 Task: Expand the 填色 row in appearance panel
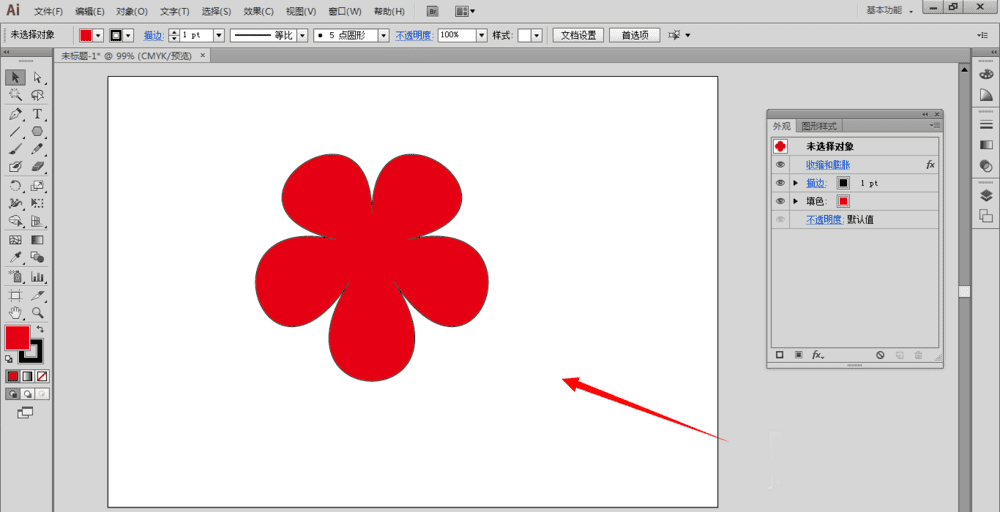tap(795, 201)
